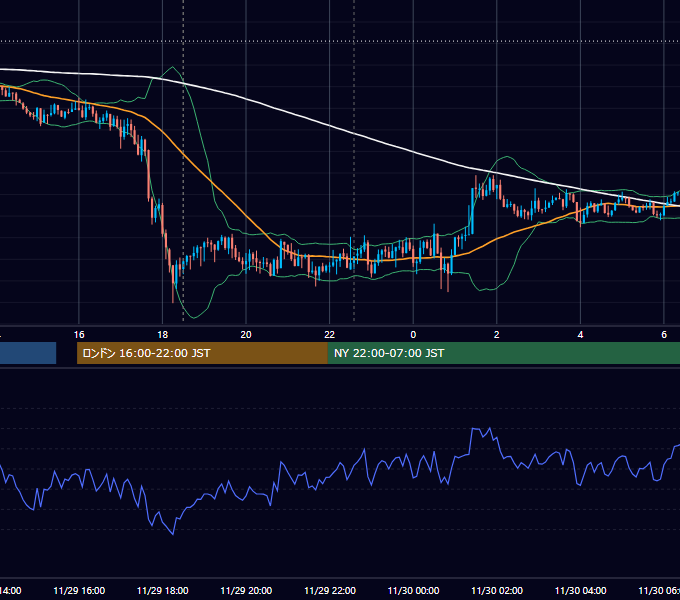Click the time axis label 2

pyautogui.click(x=497, y=335)
